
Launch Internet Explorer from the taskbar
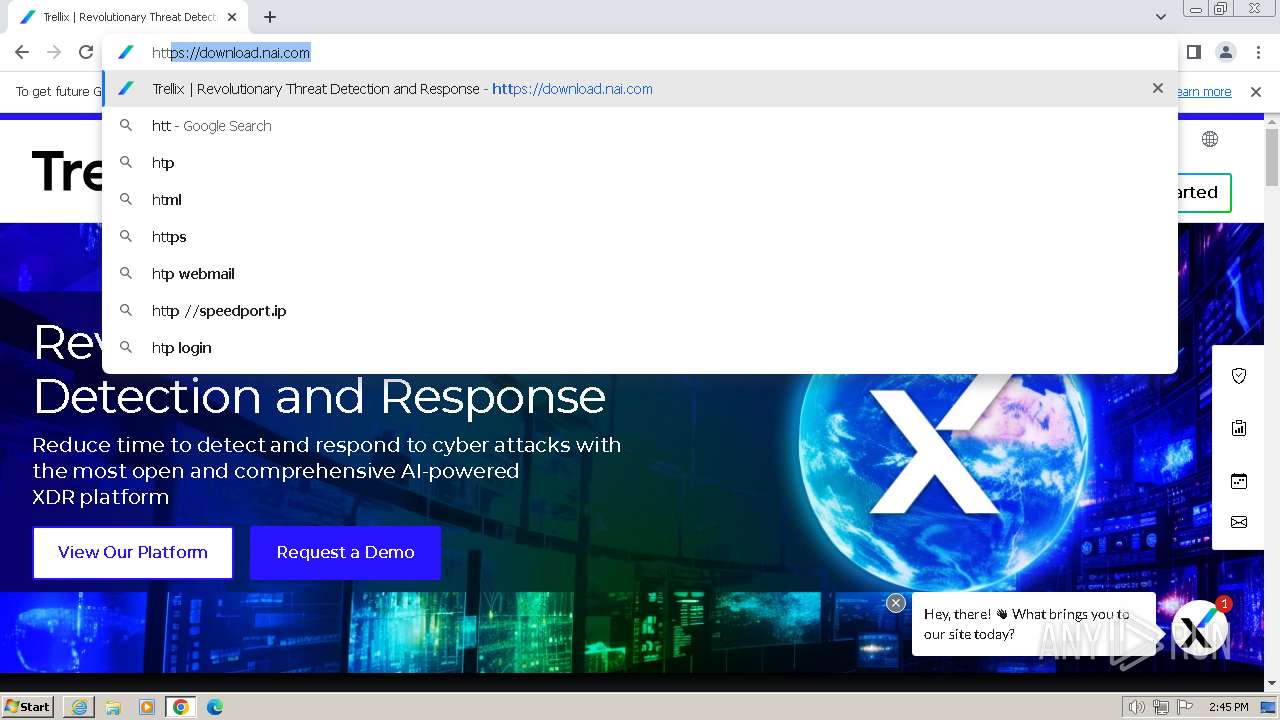(79, 707)
